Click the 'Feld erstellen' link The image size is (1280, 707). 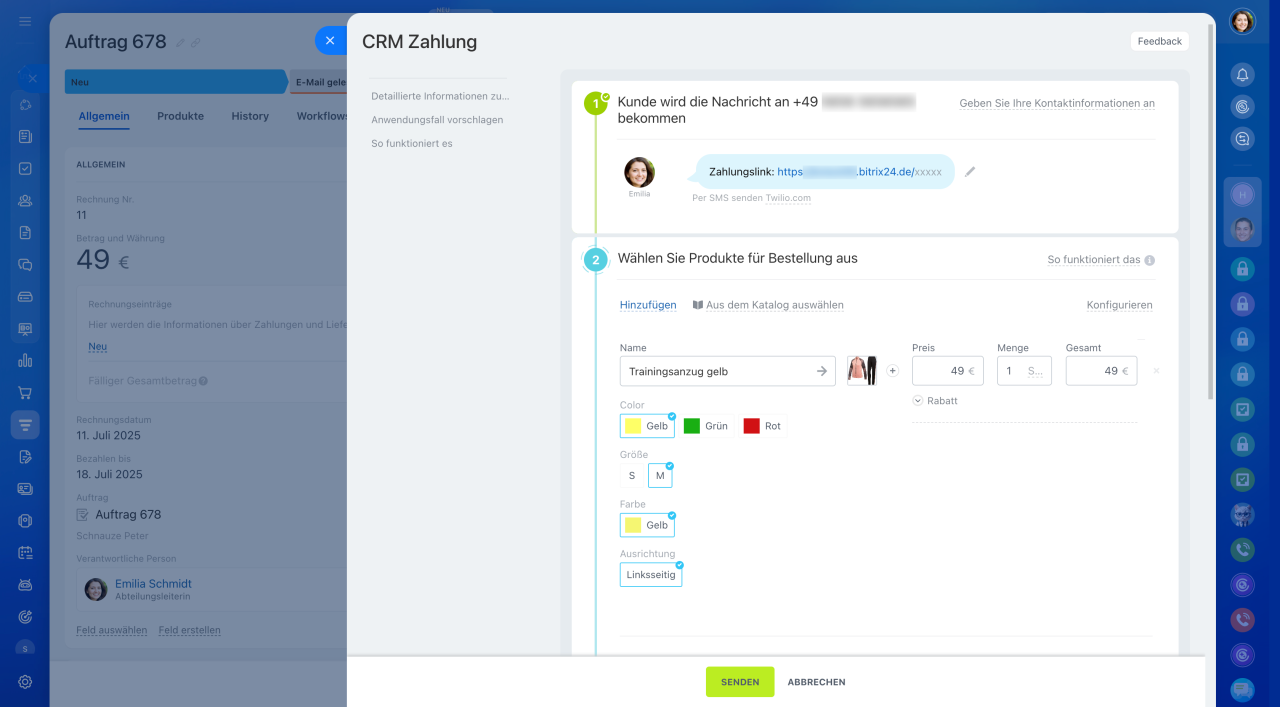(x=189, y=630)
